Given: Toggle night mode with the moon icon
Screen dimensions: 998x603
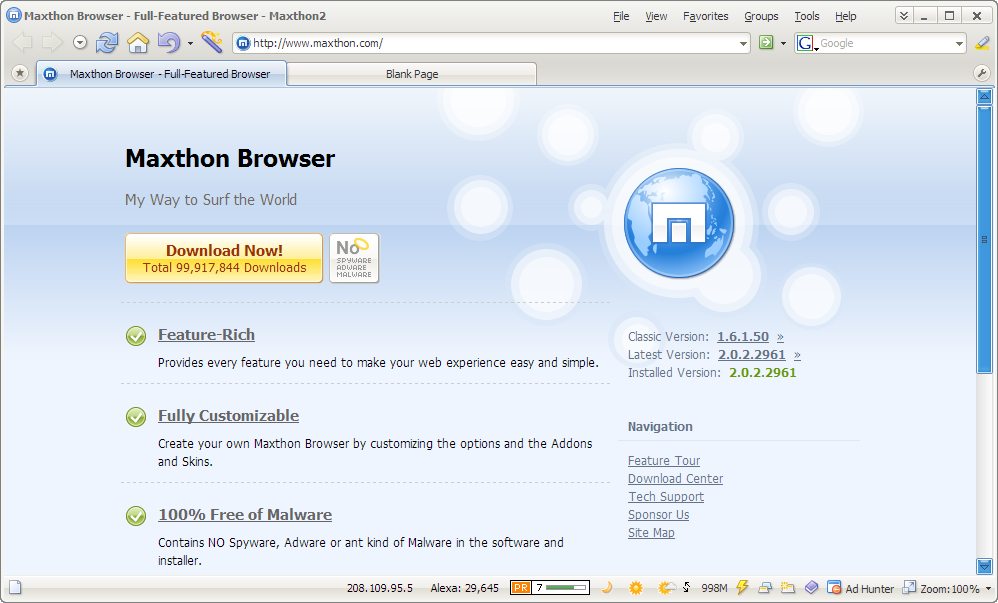Looking at the screenshot, I should pyautogui.click(x=607, y=588).
